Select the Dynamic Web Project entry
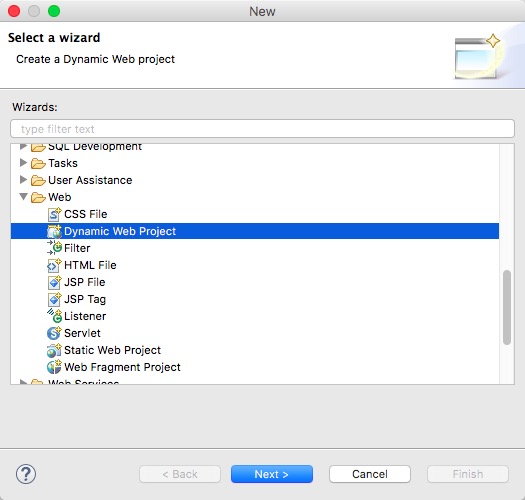Viewport: 525px width, 500px height. tap(120, 231)
